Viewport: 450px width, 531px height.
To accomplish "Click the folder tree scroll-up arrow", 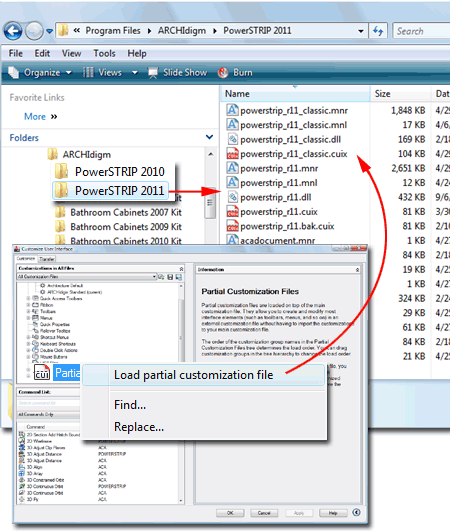I will [211, 154].
